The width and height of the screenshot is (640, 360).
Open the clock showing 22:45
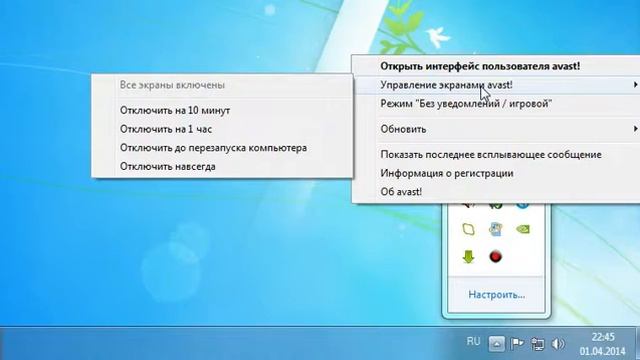tap(602, 344)
